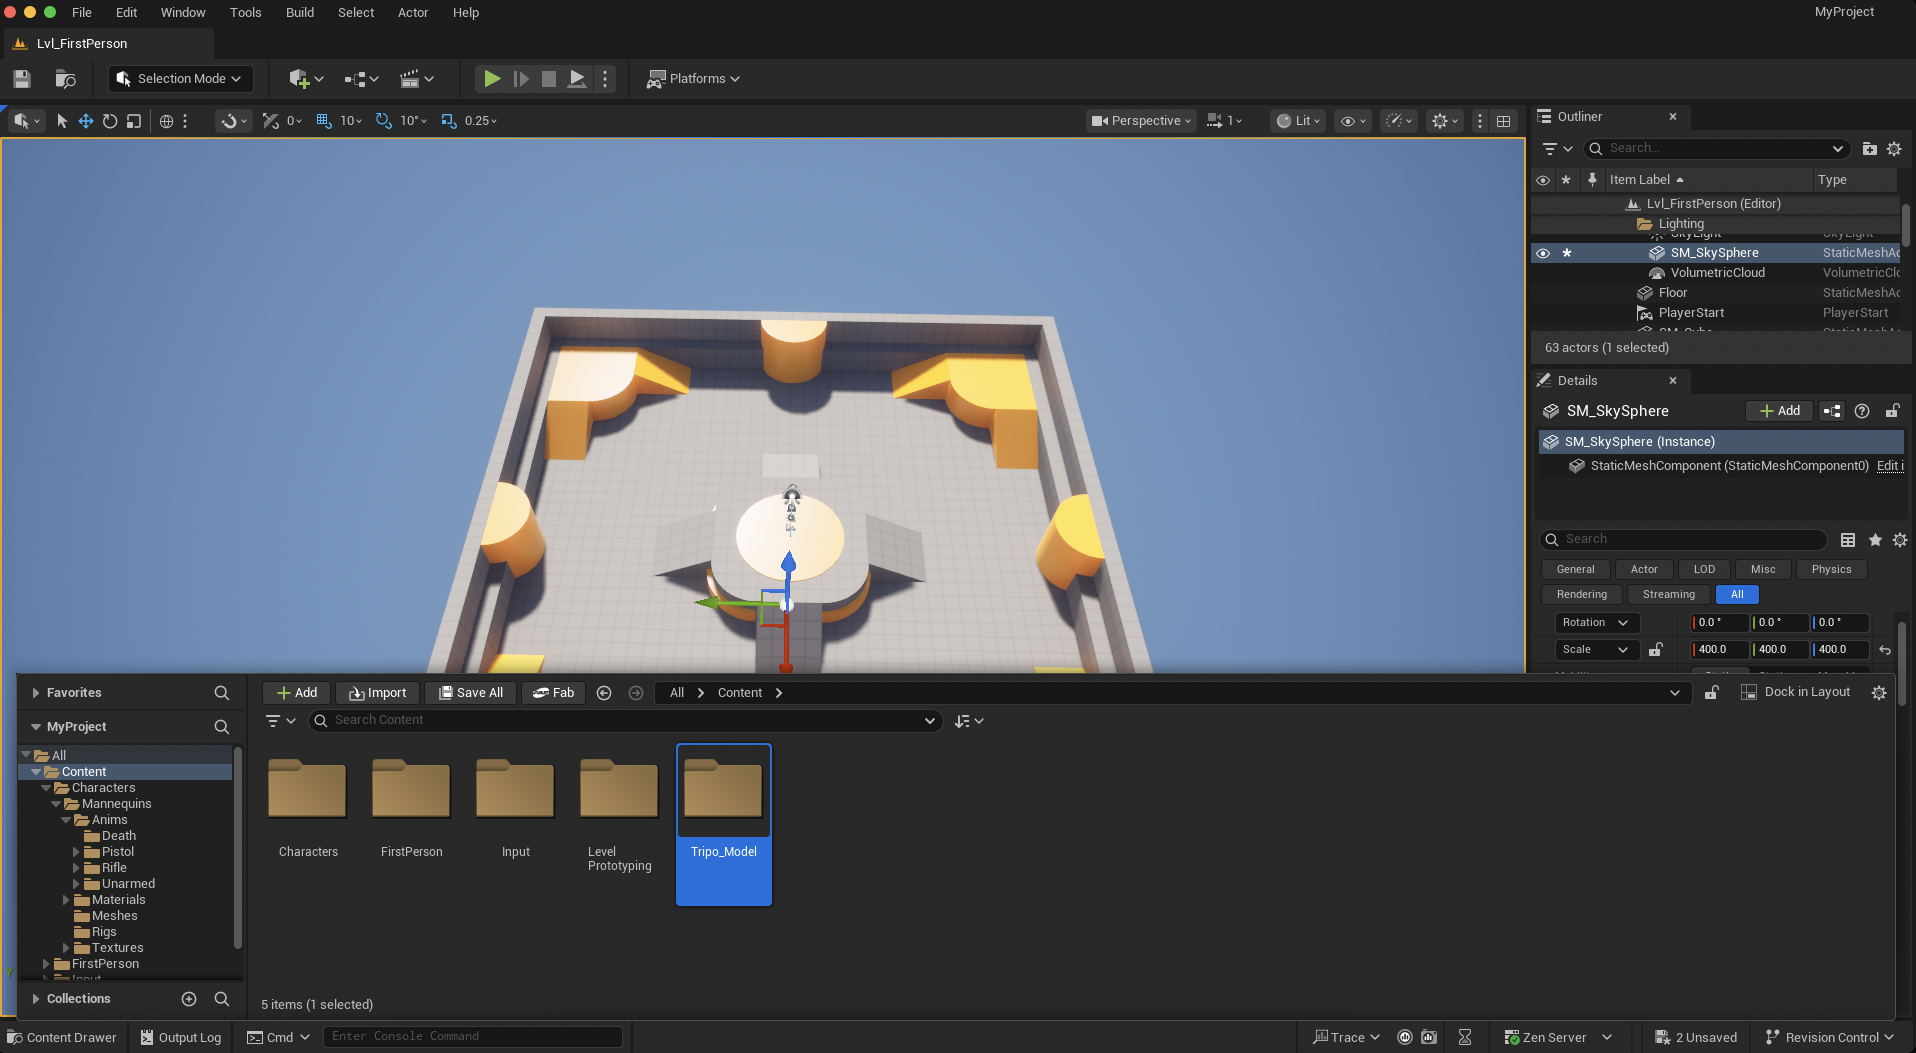Viewport: 1916px width, 1053px height.
Task: Select the scale transform tool in the viewport toolbar
Action: pyautogui.click(x=134, y=121)
